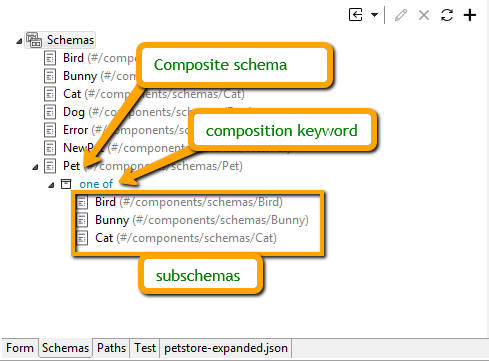Collapse the Pet schema node
The image size is (489, 361).
pyautogui.click(x=35, y=167)
